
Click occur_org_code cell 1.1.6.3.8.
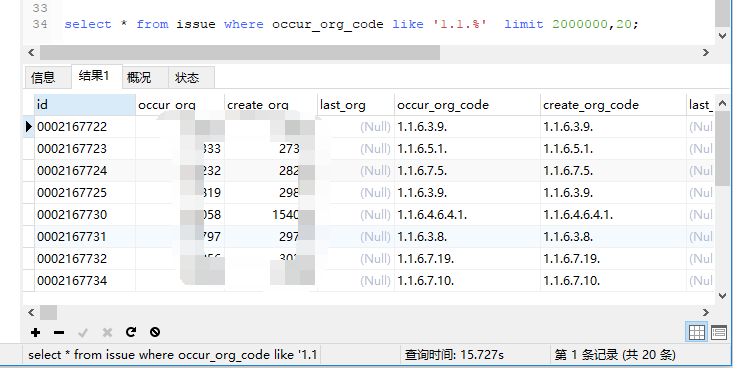[467, 237]
